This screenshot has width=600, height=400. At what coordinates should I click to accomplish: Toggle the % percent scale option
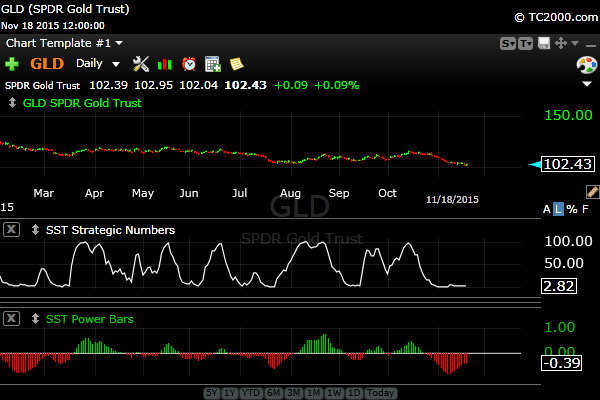click(x=571, y=209)
